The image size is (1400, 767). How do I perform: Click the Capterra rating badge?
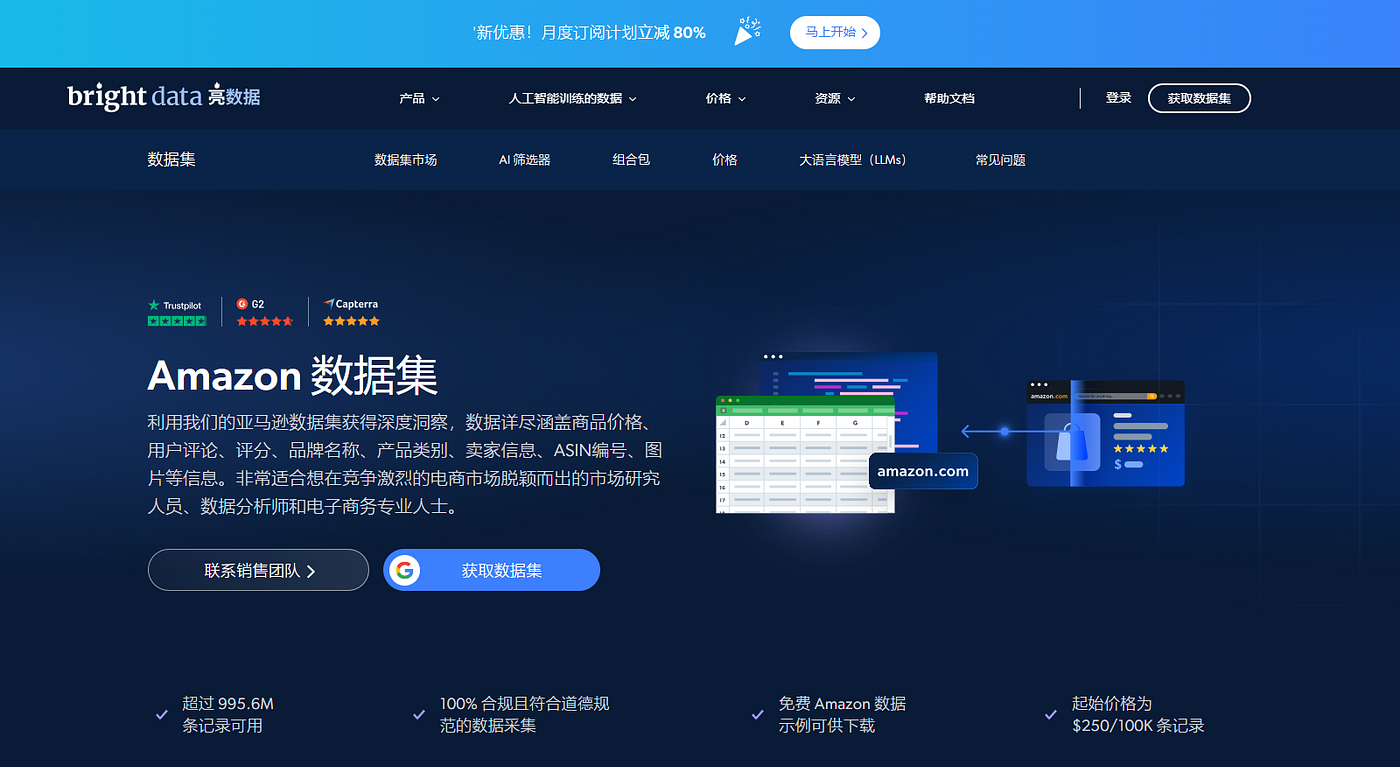(351, 312)
